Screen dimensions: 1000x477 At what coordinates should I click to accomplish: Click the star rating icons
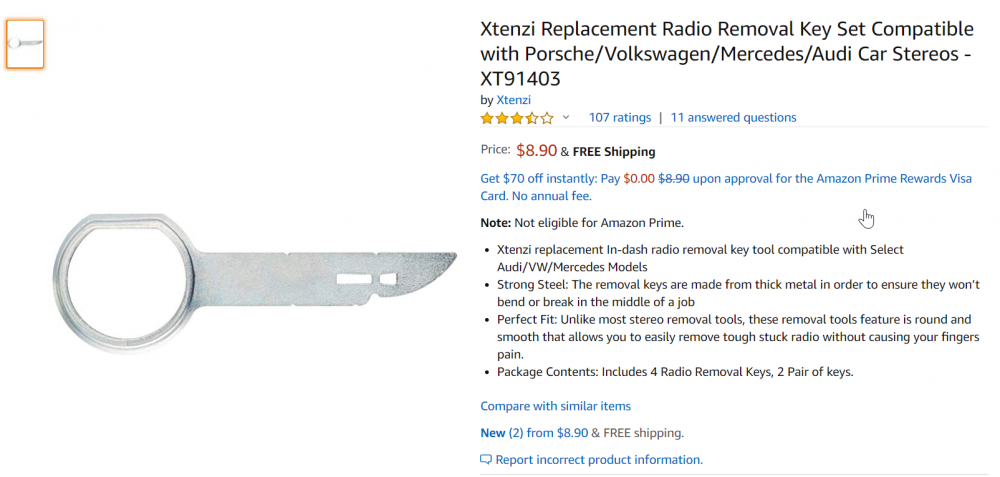click(517, 118)
